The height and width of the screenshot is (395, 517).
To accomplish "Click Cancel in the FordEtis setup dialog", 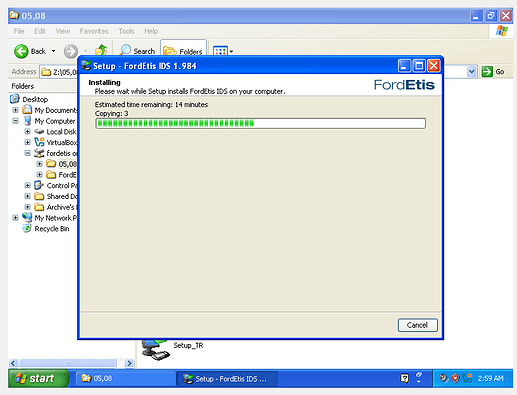I will pyautogui.click(x=417, y=325).
